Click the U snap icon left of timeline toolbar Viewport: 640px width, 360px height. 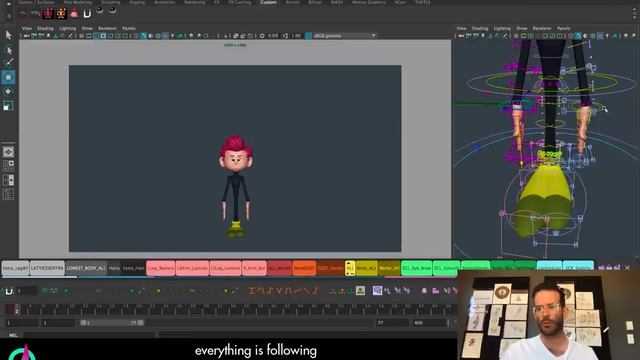point(9,291)
